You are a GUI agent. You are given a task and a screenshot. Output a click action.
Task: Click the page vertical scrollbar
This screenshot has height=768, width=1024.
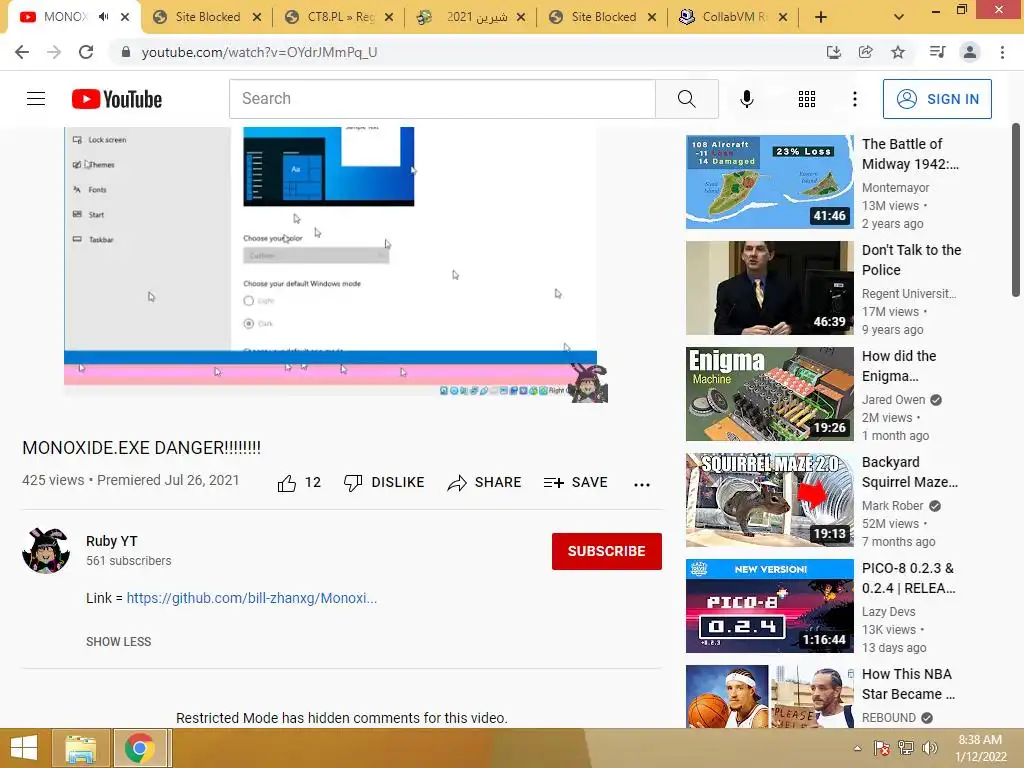(x=1016, y=209)
